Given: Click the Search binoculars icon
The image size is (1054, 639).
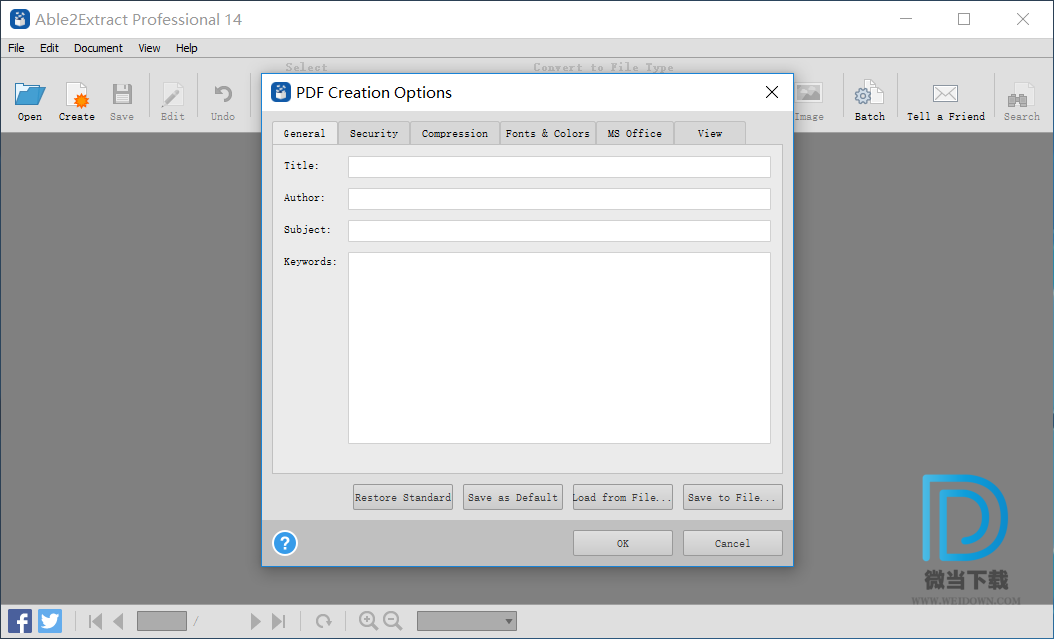Looking at the screenshot, I should tap(1021, 95).
